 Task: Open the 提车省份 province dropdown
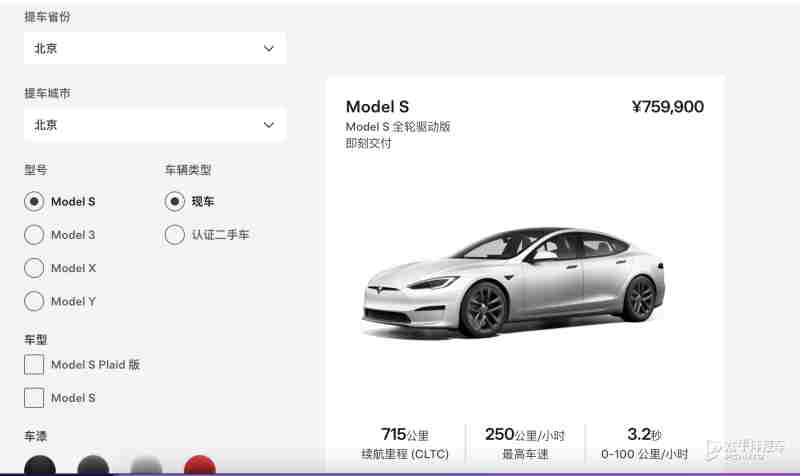(x=155, y=48)
